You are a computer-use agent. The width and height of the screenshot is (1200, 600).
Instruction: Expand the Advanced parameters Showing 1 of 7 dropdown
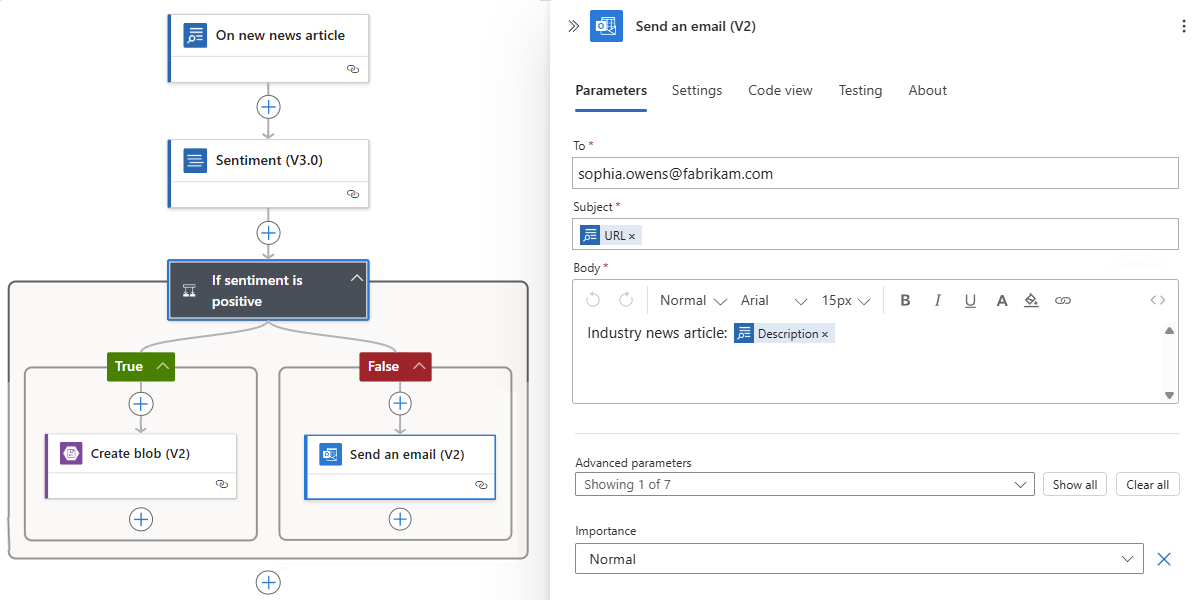pos(1019,484)
